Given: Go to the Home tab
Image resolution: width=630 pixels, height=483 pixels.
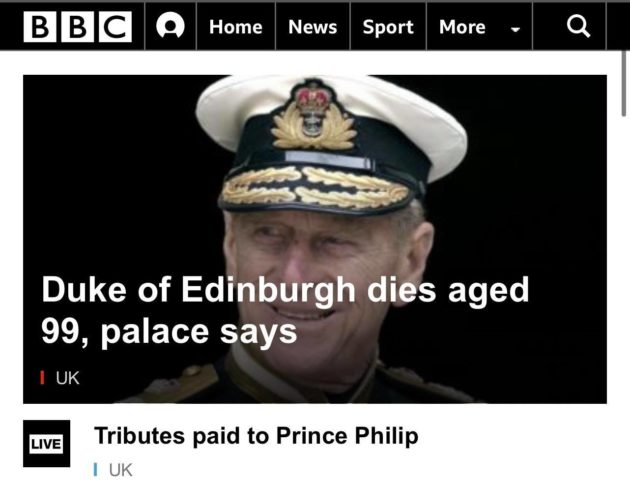Looking at the screenshot, I should (x=235, y=27).
